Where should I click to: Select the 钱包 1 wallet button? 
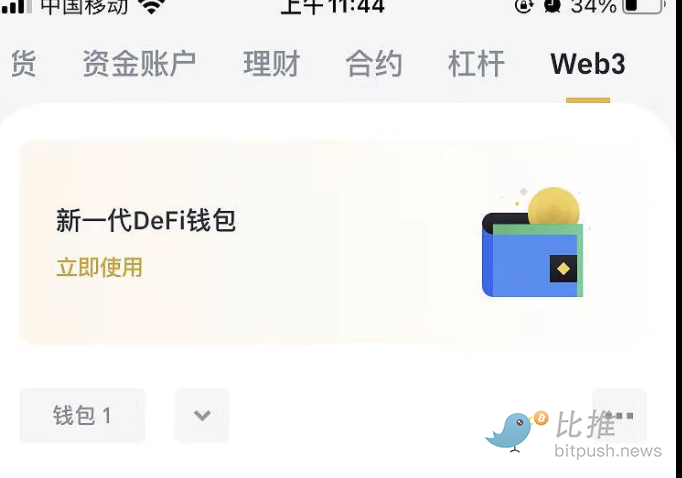82,416
